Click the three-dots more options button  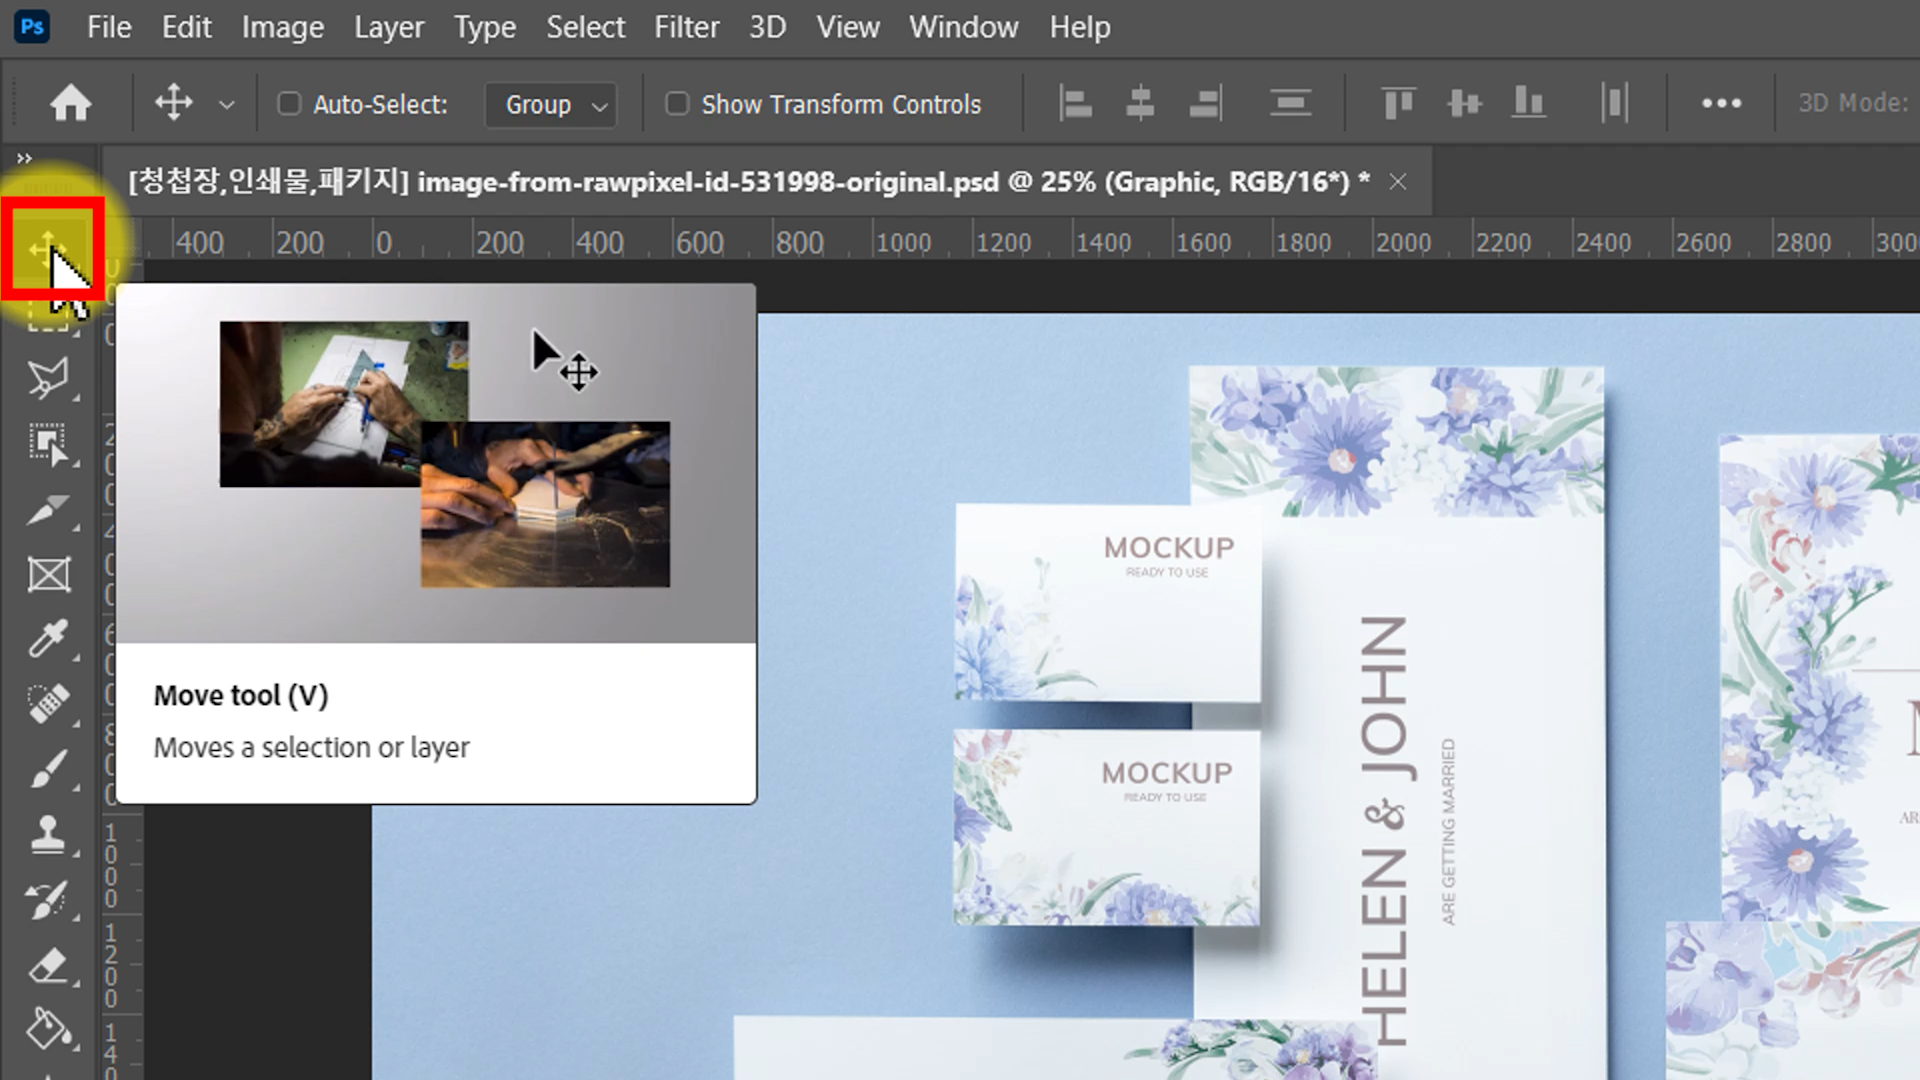click(x=1721, y=103)
